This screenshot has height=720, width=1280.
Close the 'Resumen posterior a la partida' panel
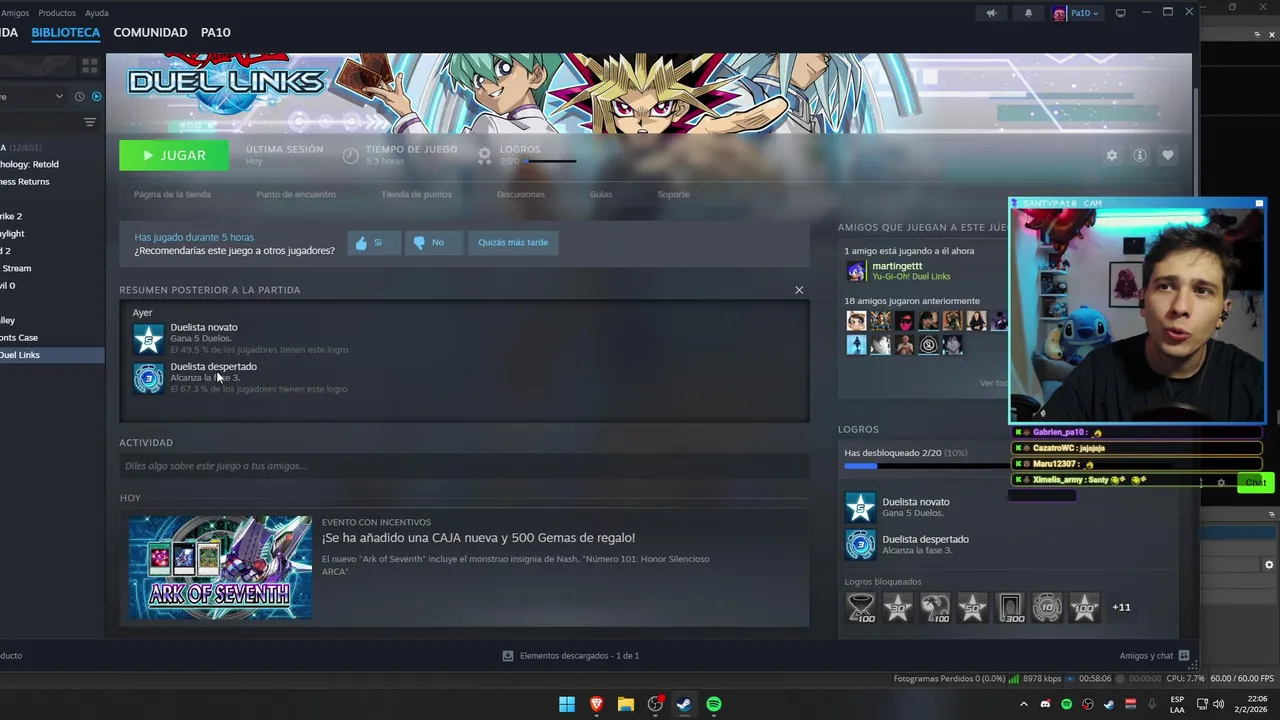[x=799, y=290]
